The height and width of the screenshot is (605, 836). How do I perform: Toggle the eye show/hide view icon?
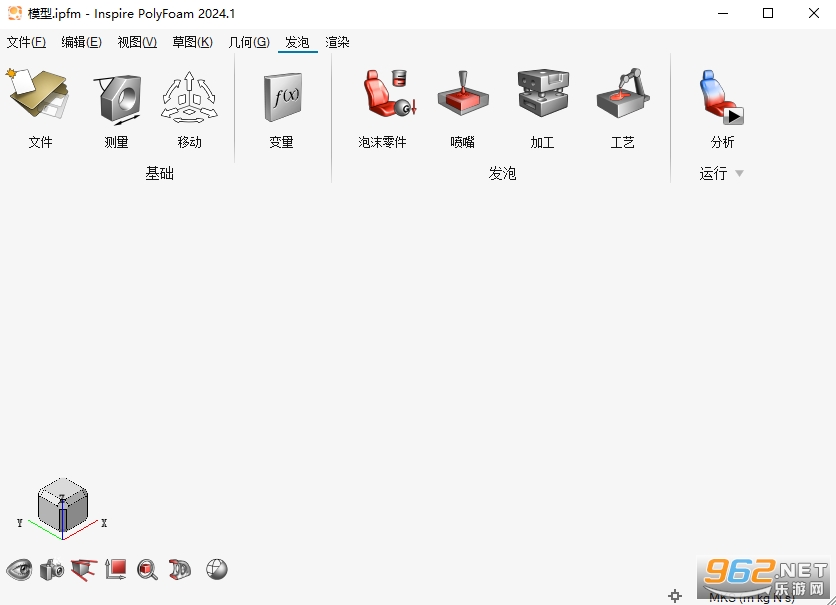click(x=19, y=570)
